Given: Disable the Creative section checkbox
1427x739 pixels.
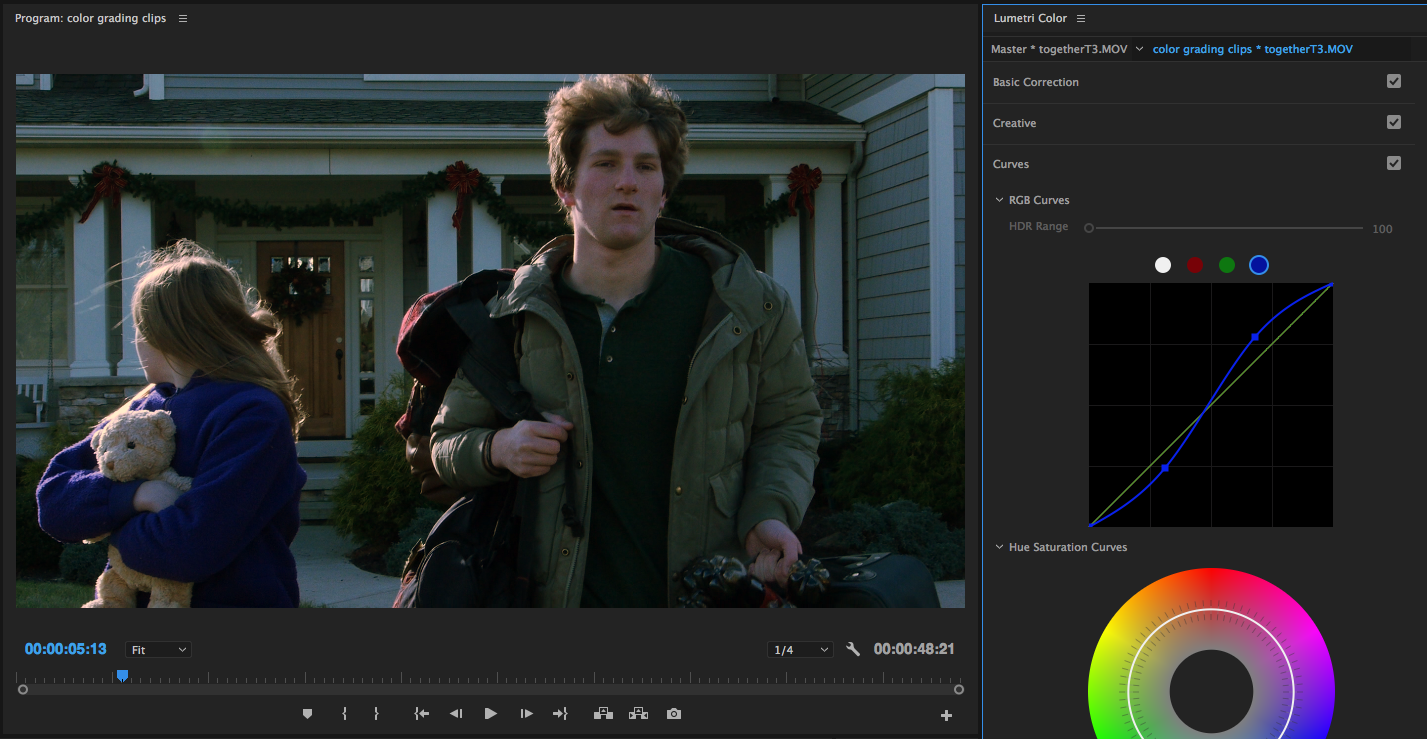Looking at the screenshot, I should point(1393,122).
